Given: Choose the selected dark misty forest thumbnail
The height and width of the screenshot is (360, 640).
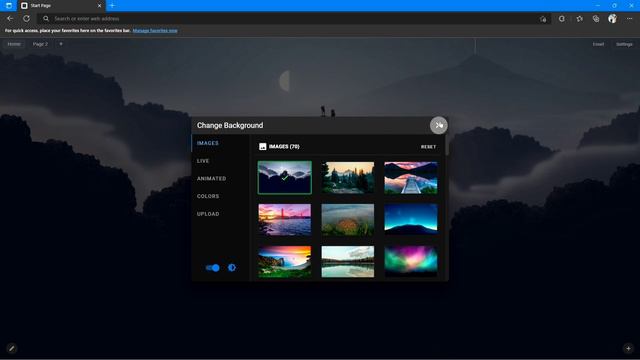Looking at the screenshot, I should click(284, 177).
